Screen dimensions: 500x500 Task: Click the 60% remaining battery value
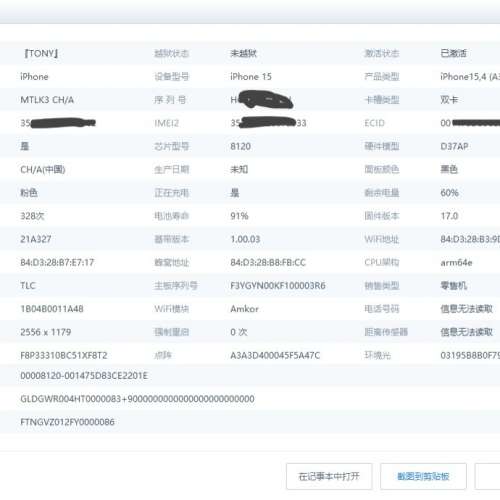coord(449,193)
